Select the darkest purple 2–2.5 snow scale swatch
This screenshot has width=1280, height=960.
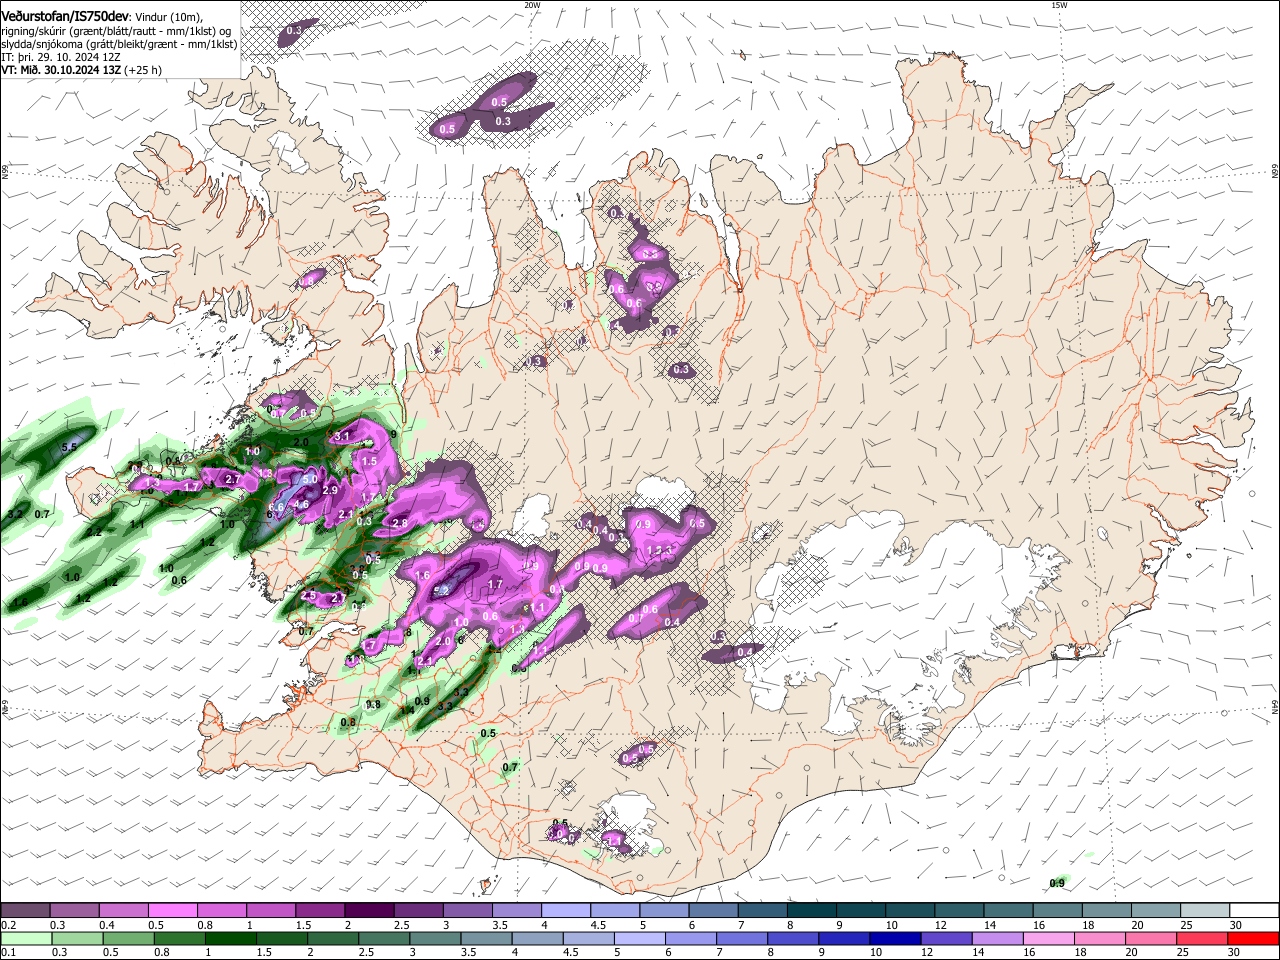pyautogui.click(x=368, y=911)
